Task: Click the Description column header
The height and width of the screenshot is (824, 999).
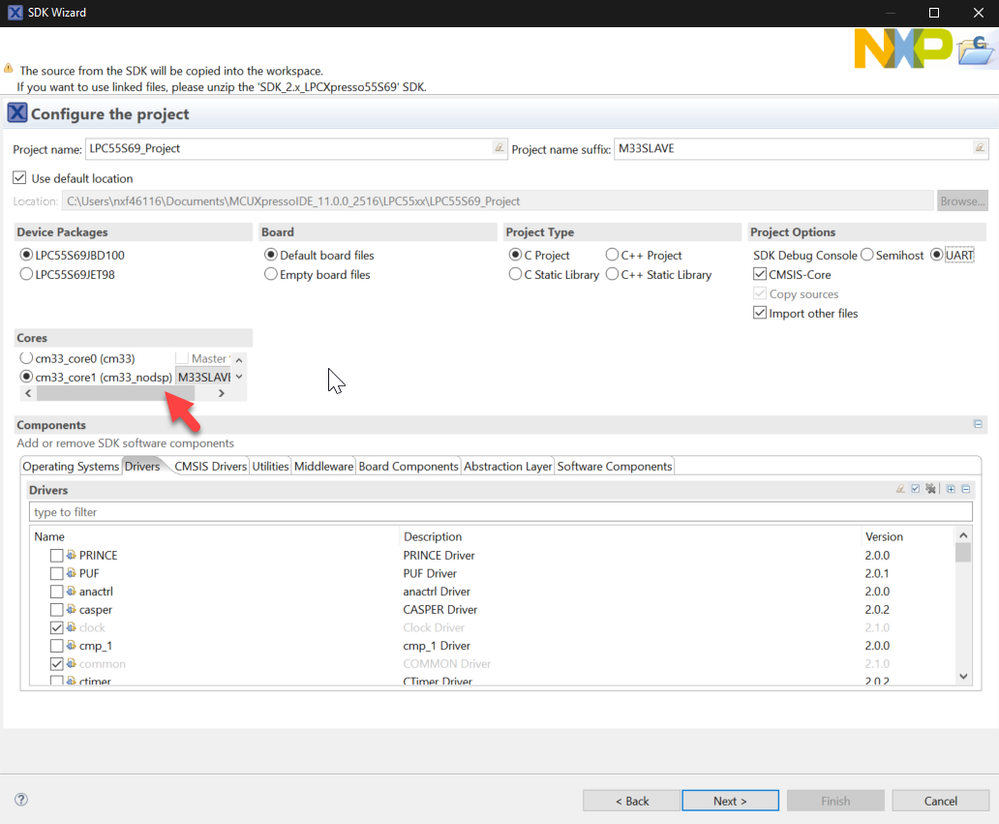Action: coord(630,536)
